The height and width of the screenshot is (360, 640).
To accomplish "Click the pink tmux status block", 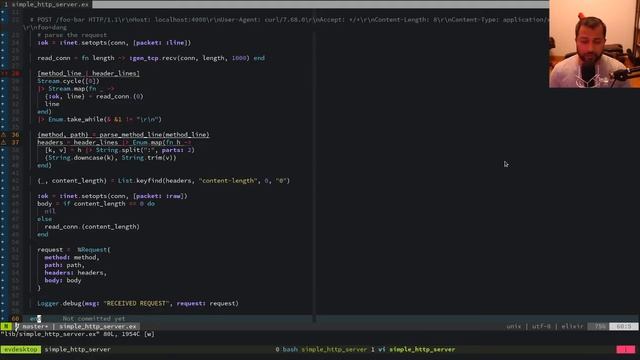I will point(626,349).
